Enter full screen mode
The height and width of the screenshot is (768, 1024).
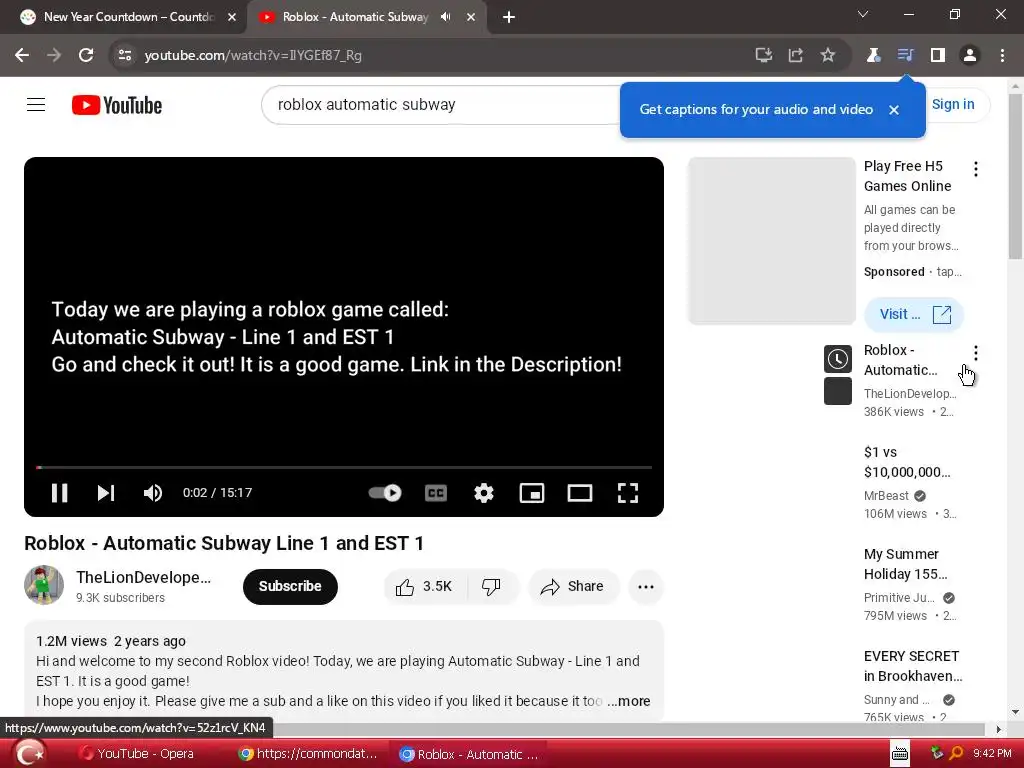click(628, 493)
